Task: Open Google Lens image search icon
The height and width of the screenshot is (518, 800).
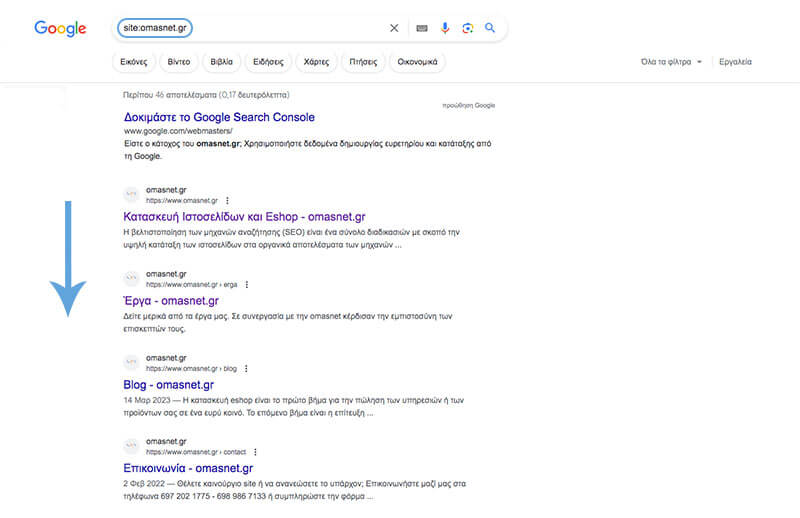Action: tap(467, 28)
